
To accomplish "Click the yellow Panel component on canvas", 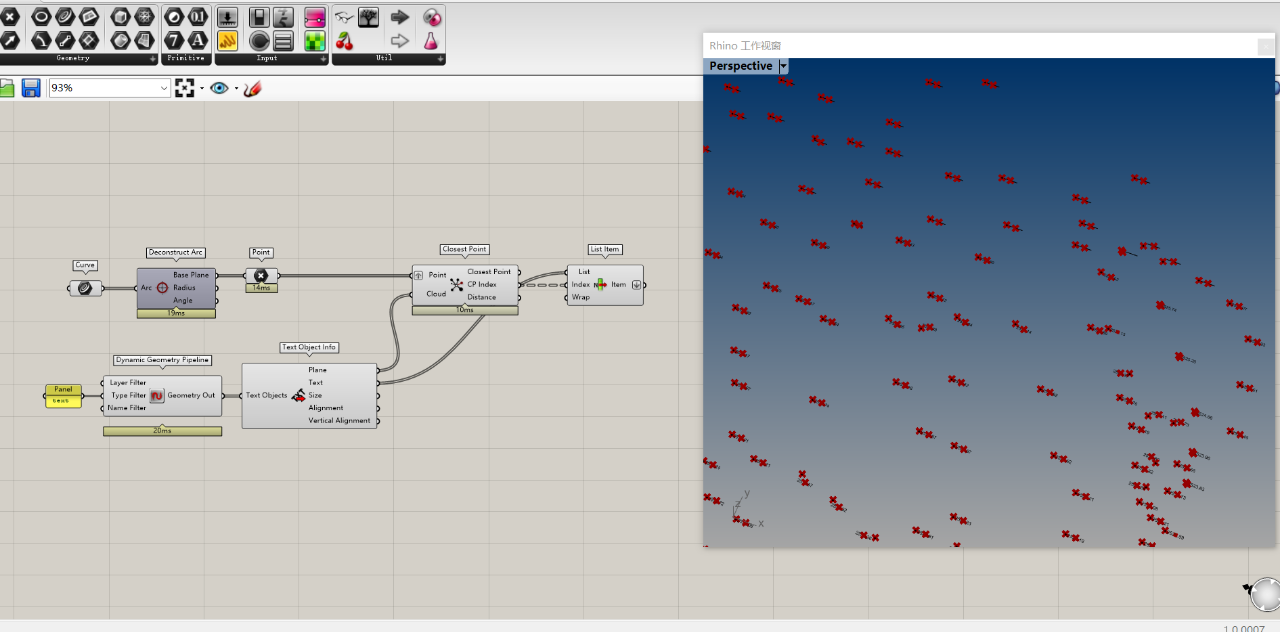I will coord(63,395).
